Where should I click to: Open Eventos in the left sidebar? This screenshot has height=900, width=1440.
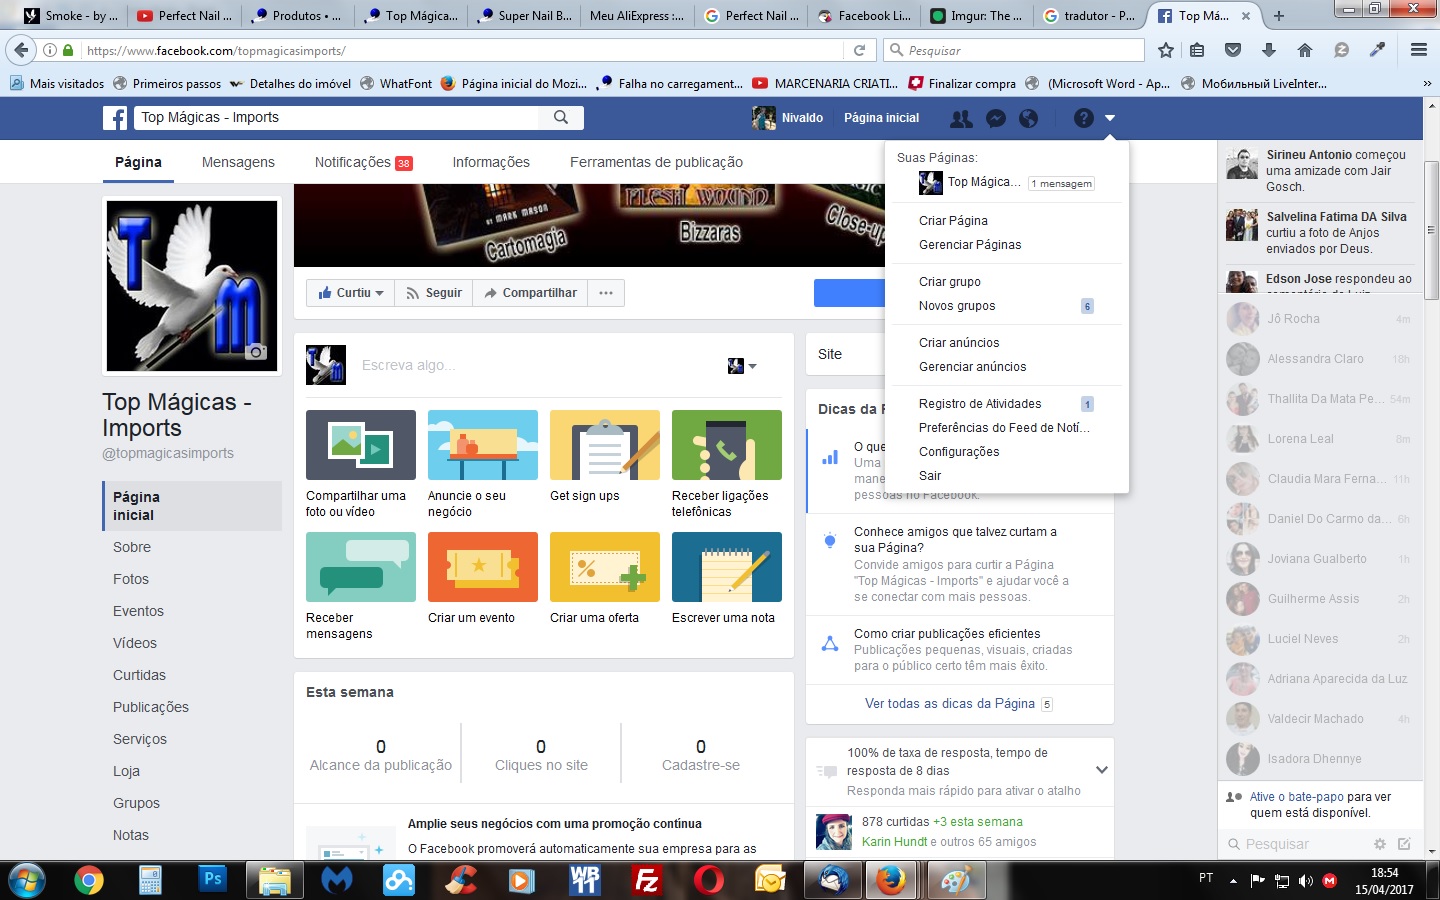click(138, 611)
